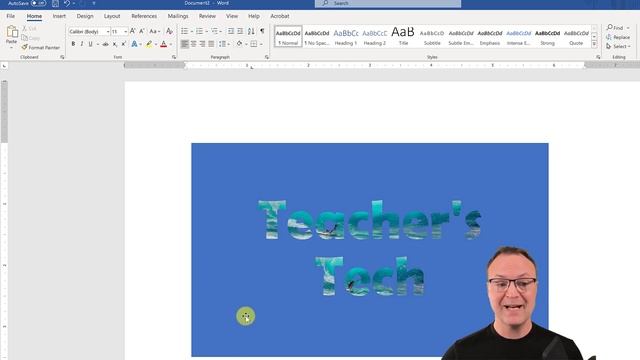Click the Bullets list icon
Image resolution: width=640 pixels, height=360 pixels.
(184, 31)
